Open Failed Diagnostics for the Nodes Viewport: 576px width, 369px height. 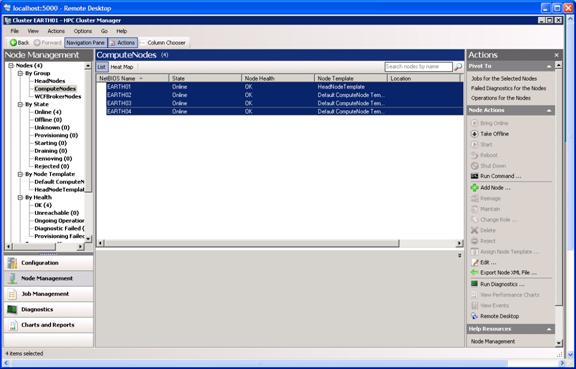[x=508, y=88]
